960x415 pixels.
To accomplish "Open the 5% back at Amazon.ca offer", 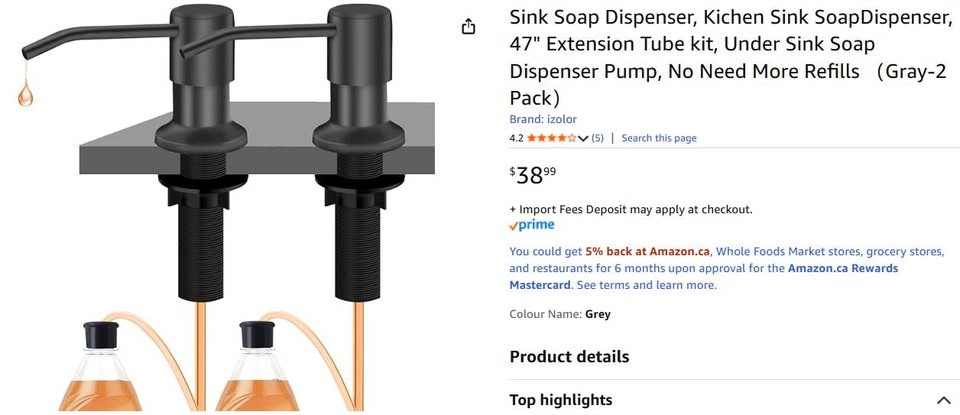I will (647, 252).
